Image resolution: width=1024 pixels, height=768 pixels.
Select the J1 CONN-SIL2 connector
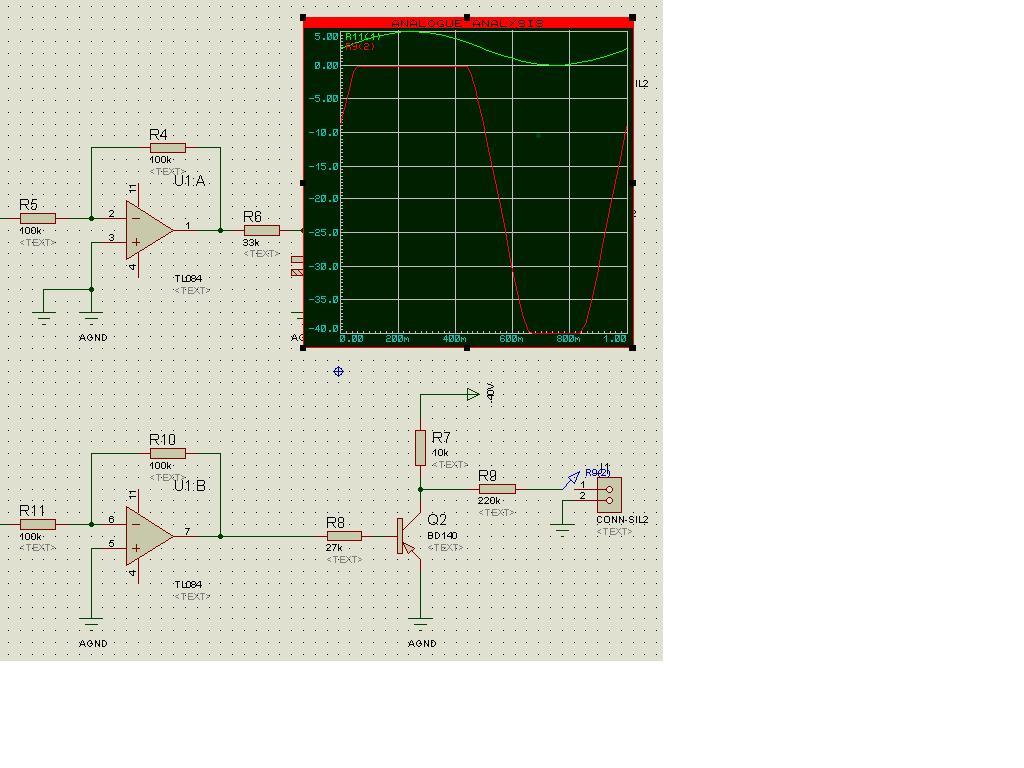[609, 495]
